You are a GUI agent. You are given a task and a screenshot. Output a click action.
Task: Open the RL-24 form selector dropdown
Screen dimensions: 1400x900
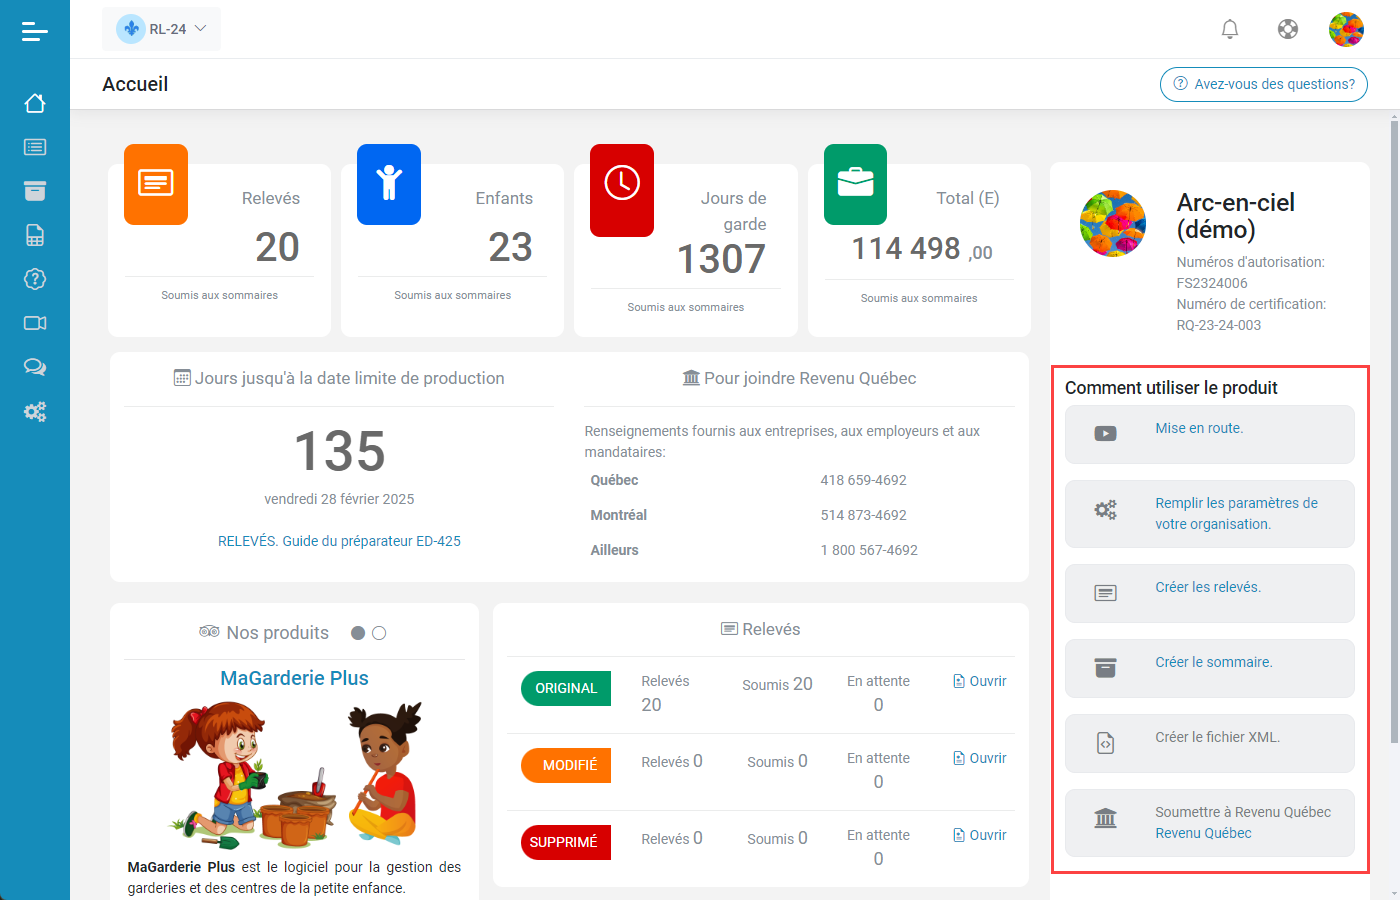[161, 28]
